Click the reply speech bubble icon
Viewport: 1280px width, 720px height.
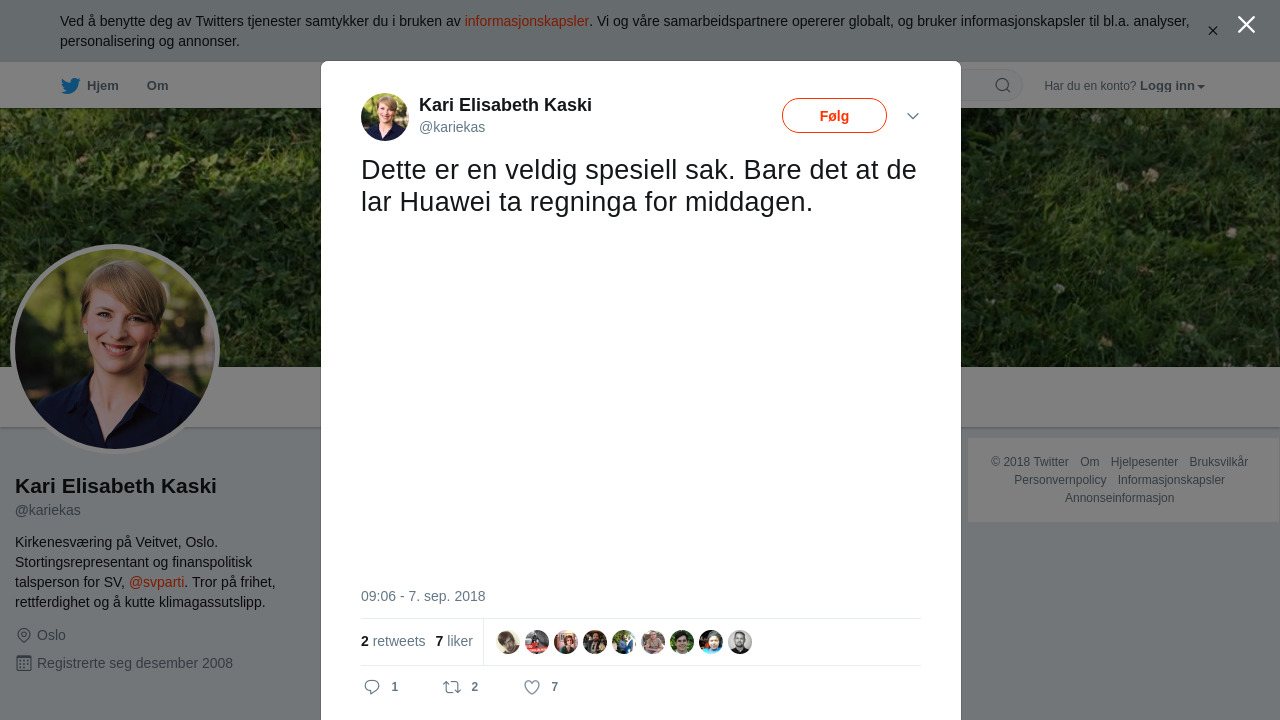point(372,687)
